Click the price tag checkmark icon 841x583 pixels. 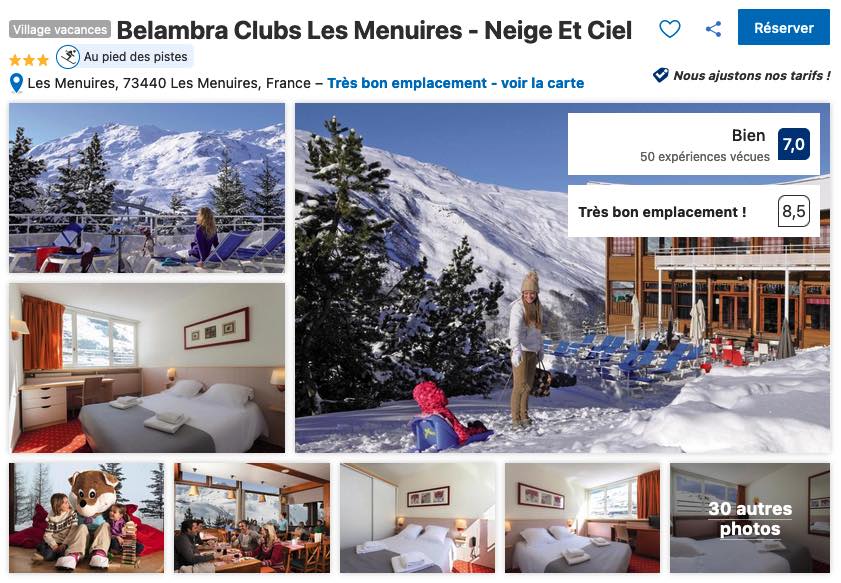point(661,75)
